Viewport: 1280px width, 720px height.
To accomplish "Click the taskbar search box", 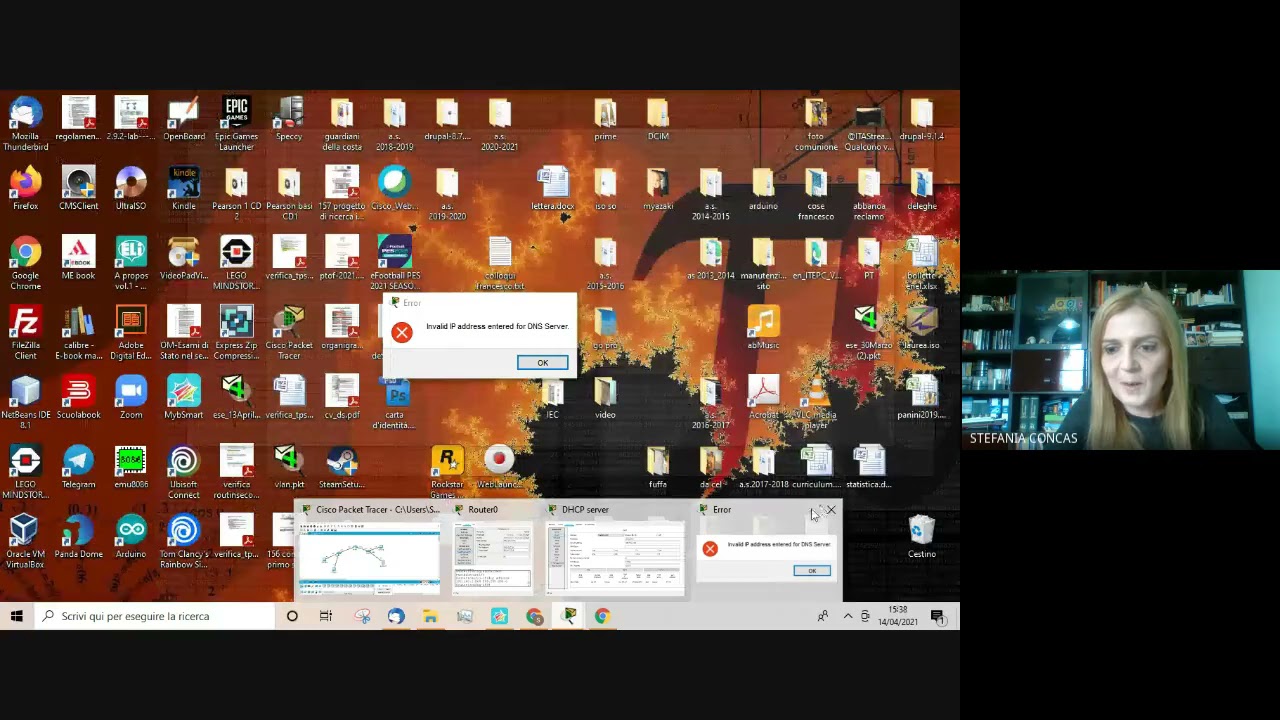I will pyautogui.click(x=154, y=616).
